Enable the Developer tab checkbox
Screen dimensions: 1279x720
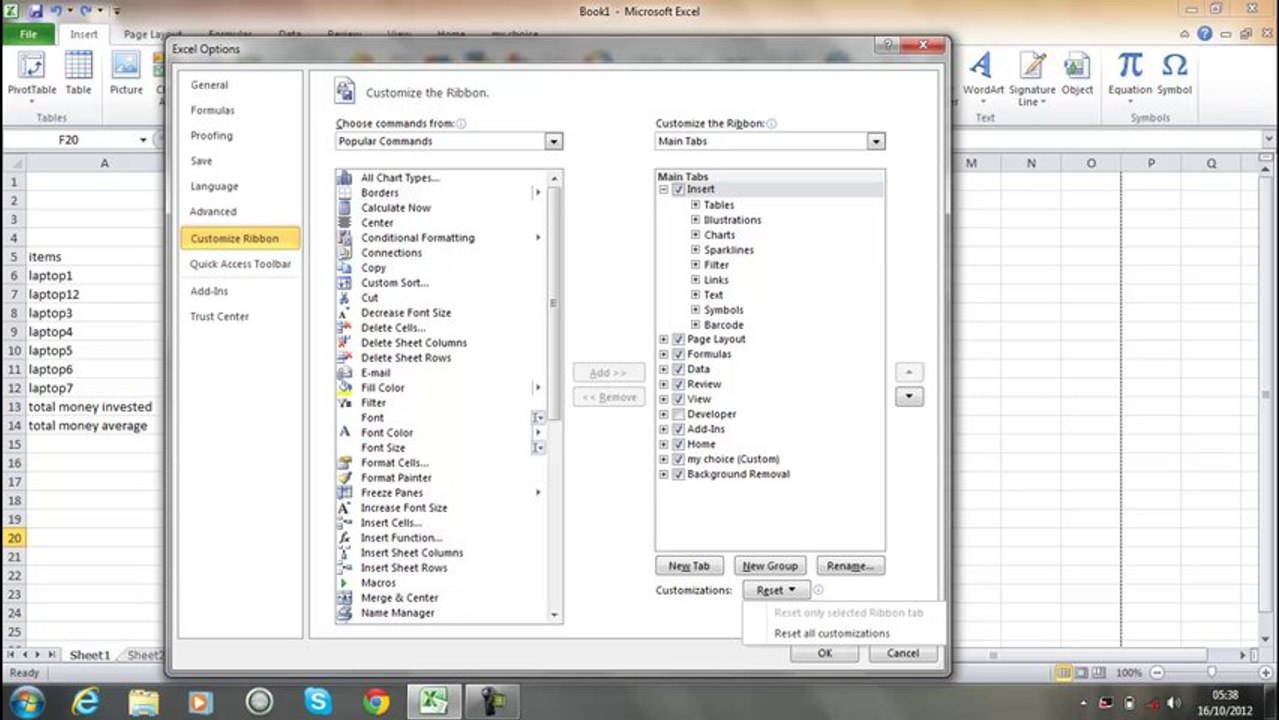679,415
